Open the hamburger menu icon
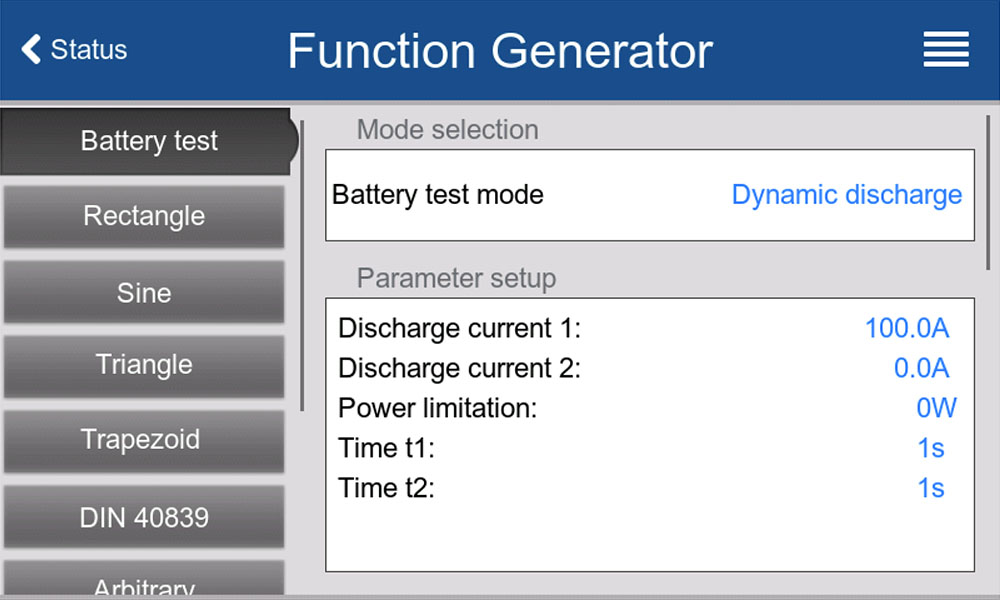 pos(945,49)
